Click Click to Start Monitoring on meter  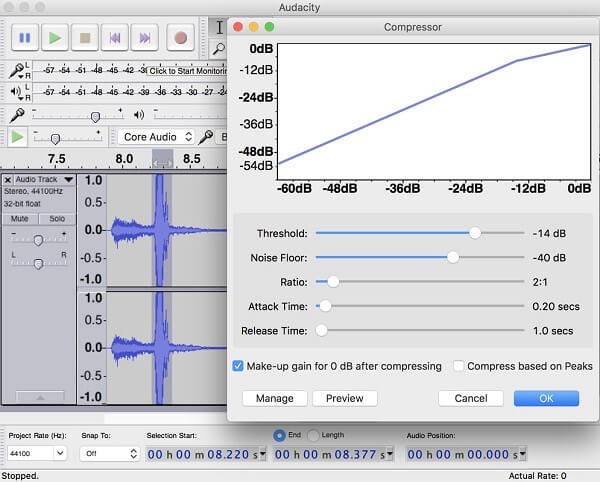[187, 71]
